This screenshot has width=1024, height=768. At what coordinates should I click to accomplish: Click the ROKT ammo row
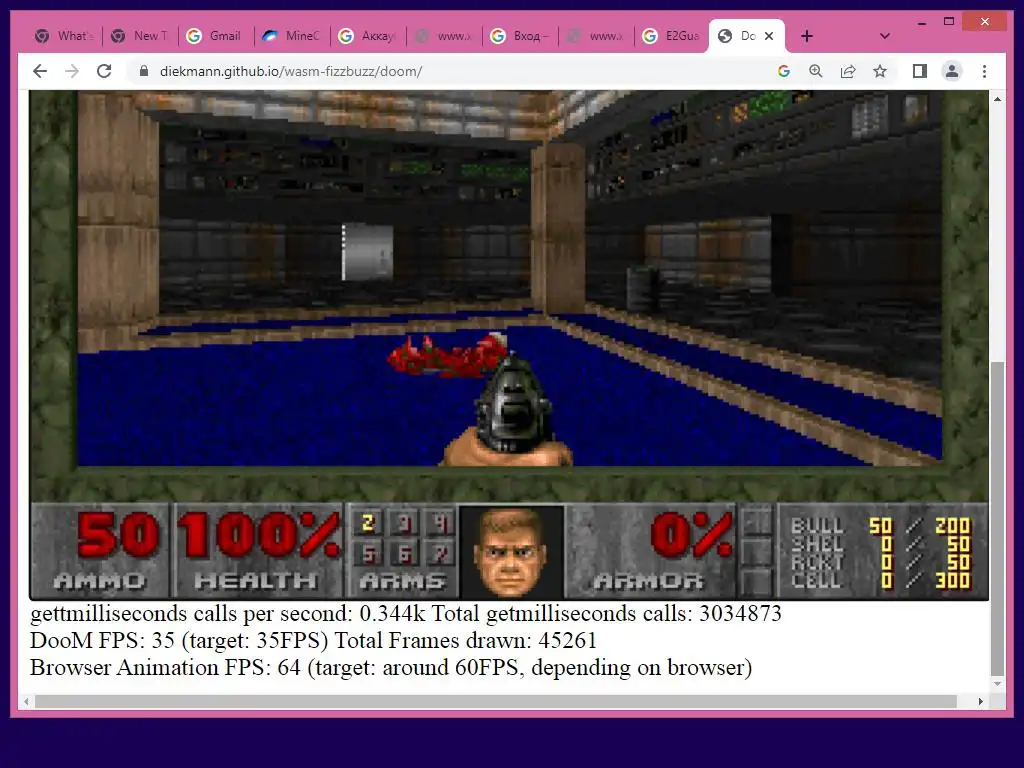(x=881, y=562)
